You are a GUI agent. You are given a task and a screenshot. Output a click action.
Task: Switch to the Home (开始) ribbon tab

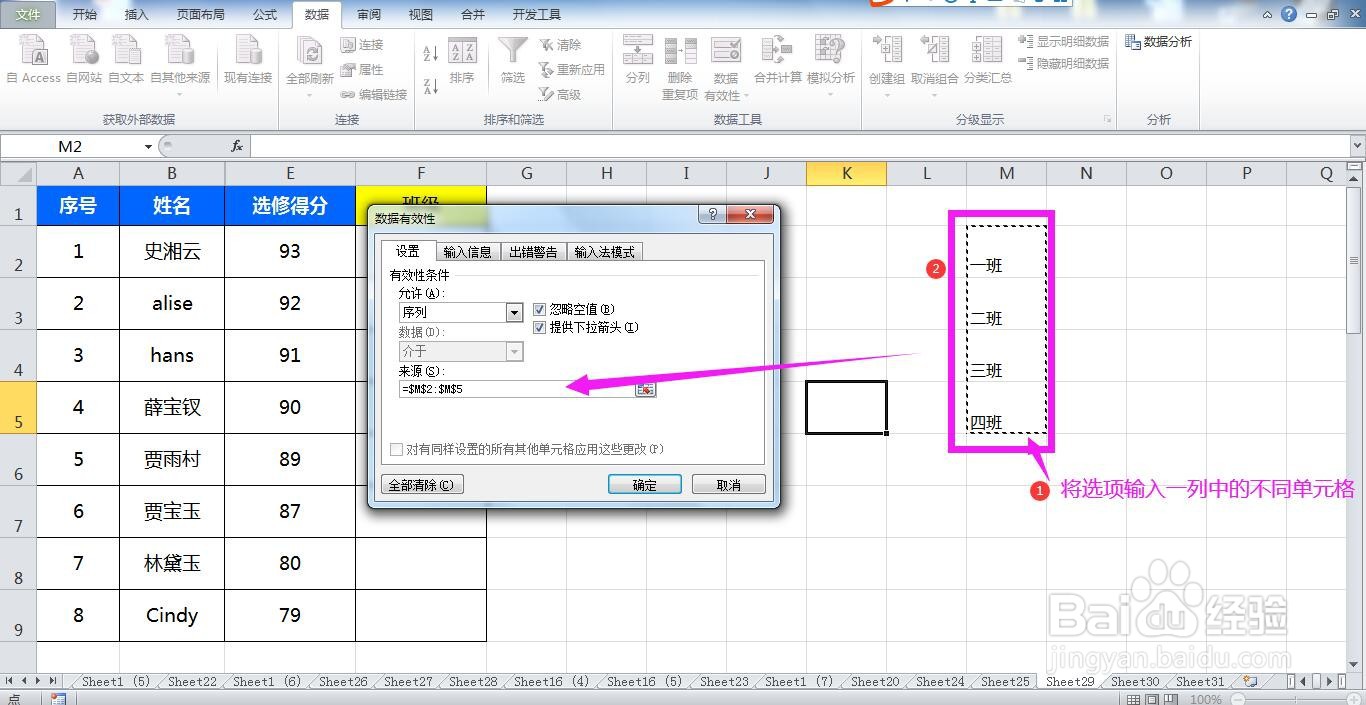point(86,15)
